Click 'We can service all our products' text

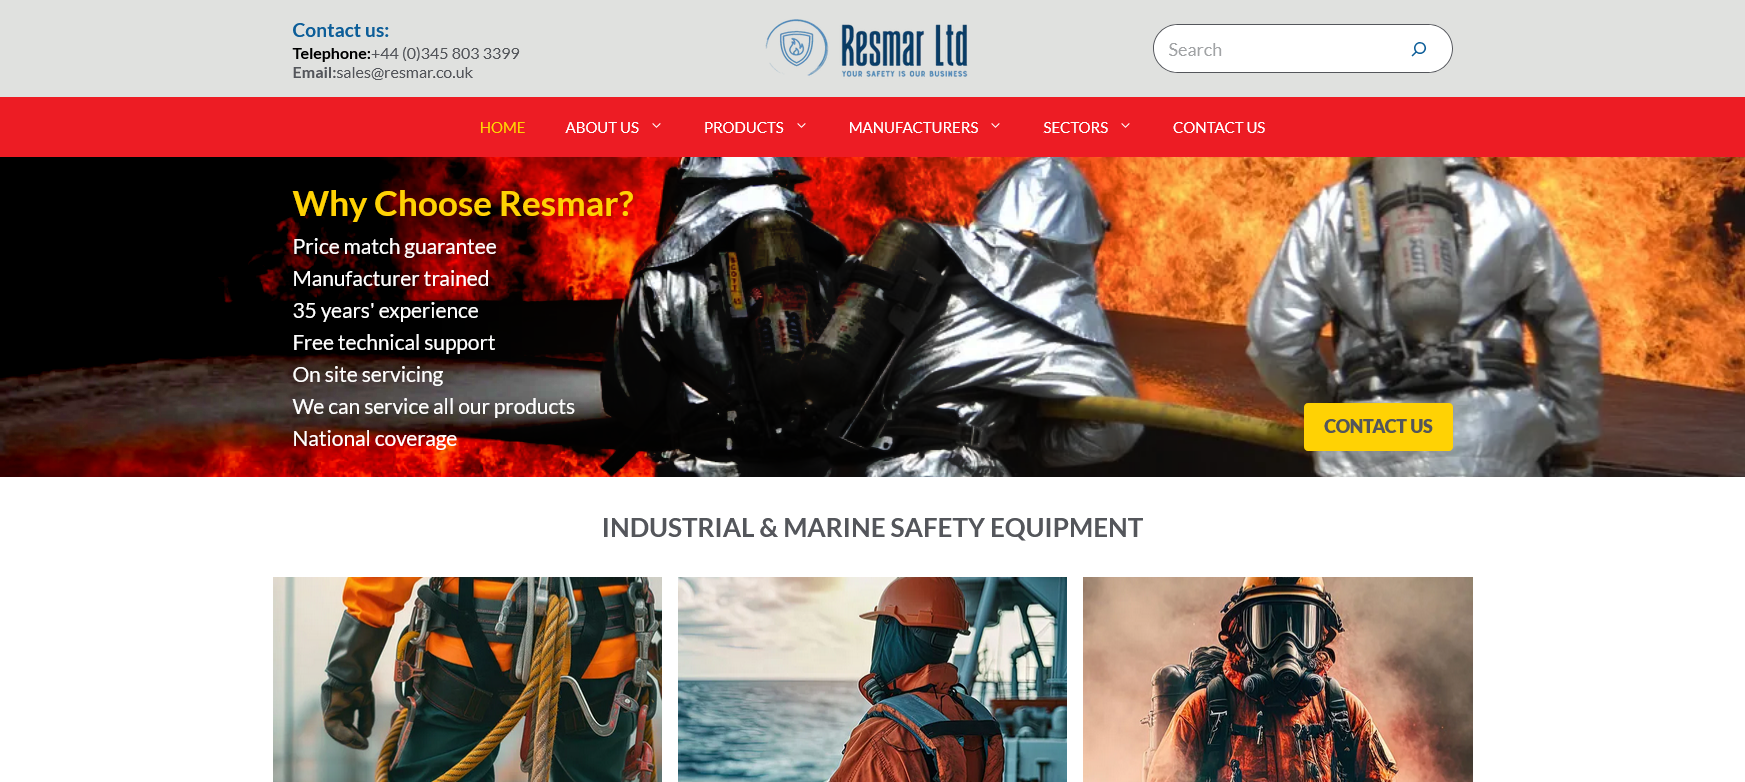click(433, 407)
